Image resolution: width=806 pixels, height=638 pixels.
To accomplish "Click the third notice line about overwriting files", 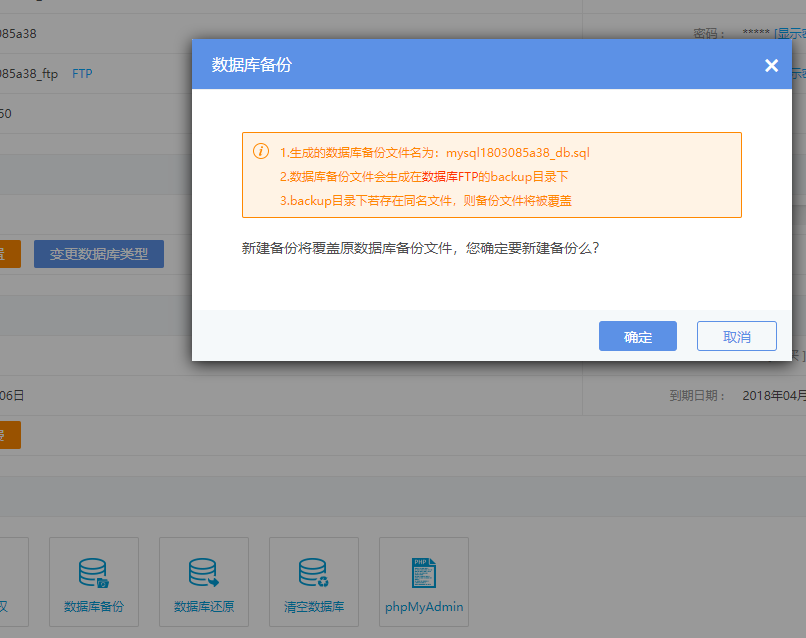I will [x=425, y=201].
